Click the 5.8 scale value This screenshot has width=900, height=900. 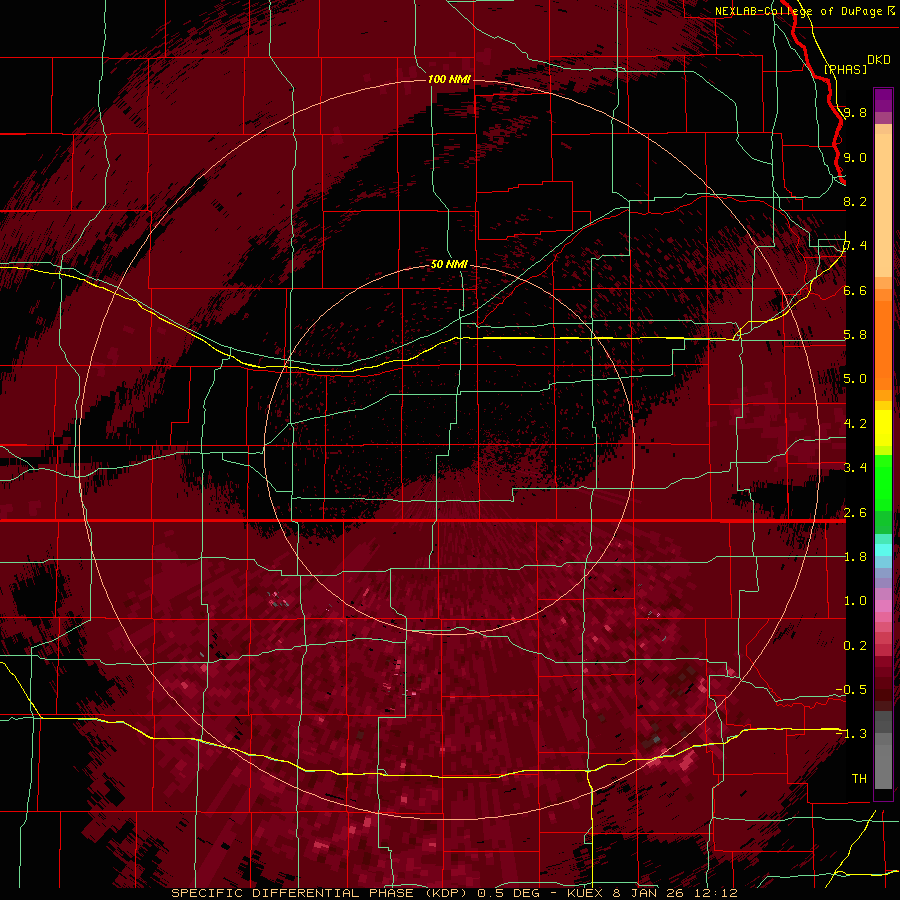point(855,335)
